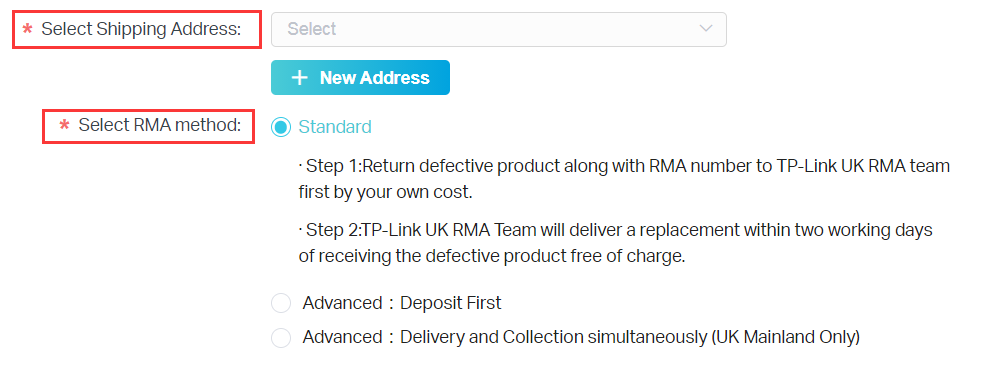Click the Step 2 replacement delivery text
Image resolution: width=1004 pixels, height=372 pixels.
(x=616, y=243)
